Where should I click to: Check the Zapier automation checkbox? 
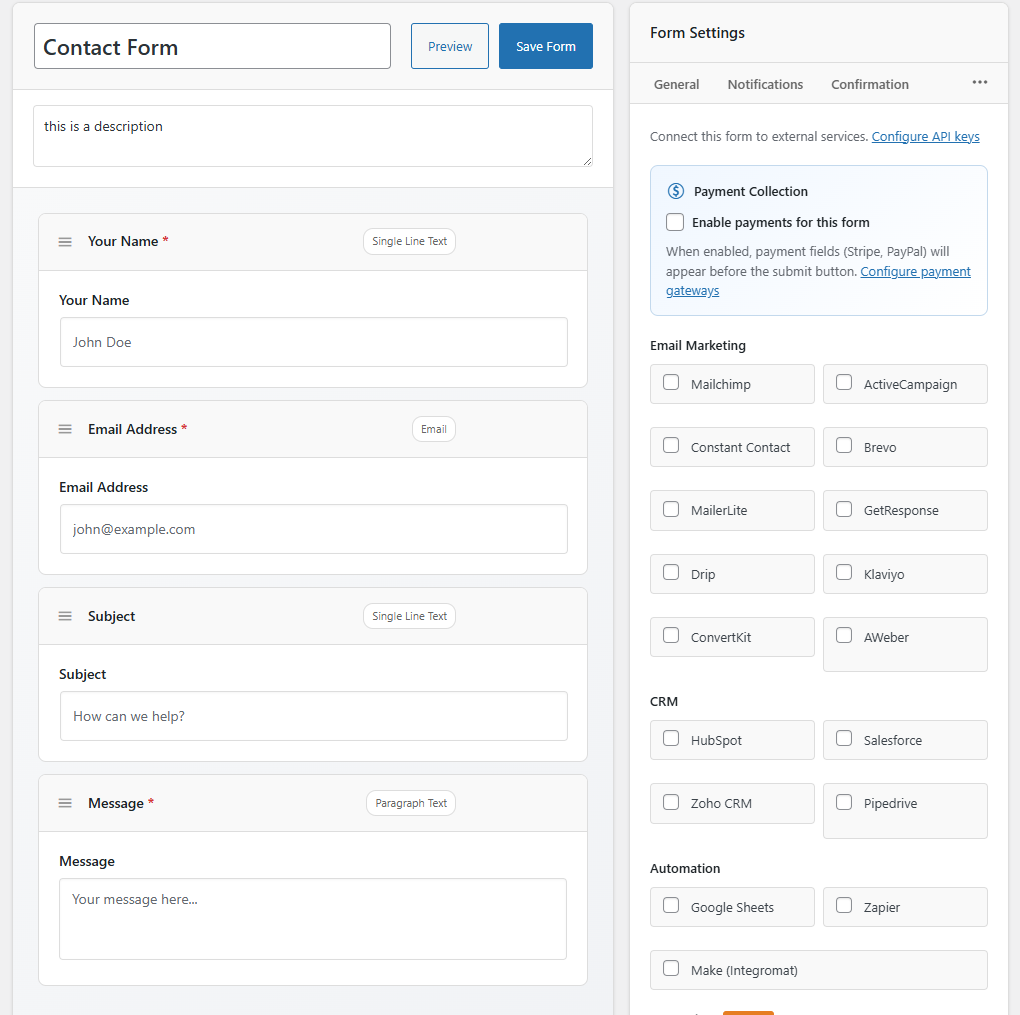(x=843, y=906)
